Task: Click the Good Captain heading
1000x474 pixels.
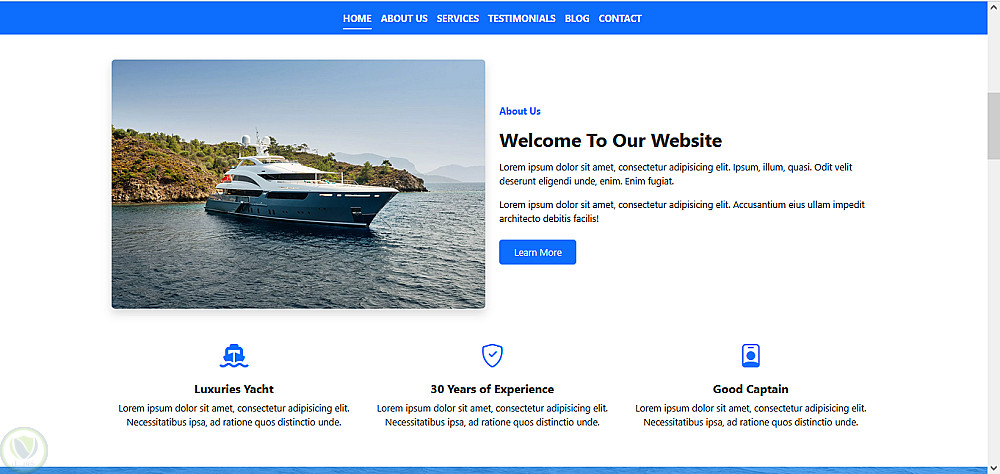Action: tap(751, 389)
